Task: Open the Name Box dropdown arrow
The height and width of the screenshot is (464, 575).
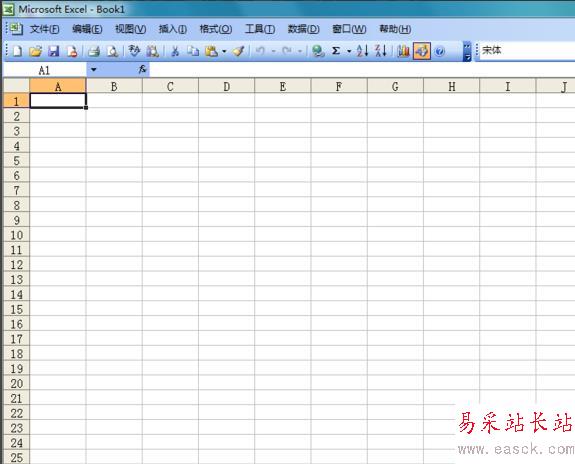Action: [94, 69]
